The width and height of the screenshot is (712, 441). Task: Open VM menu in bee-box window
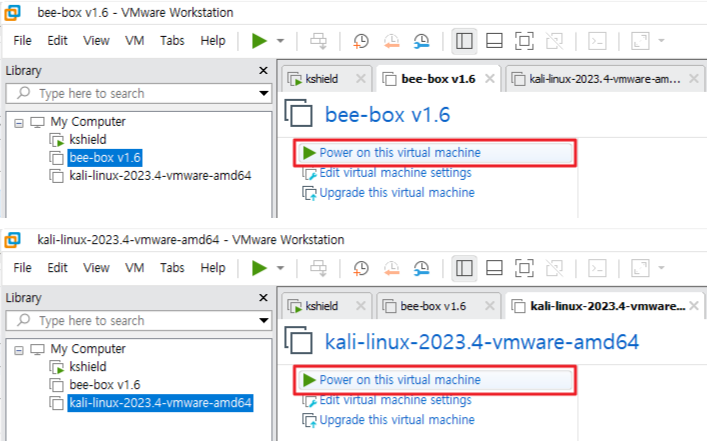(x=135, y=40)
